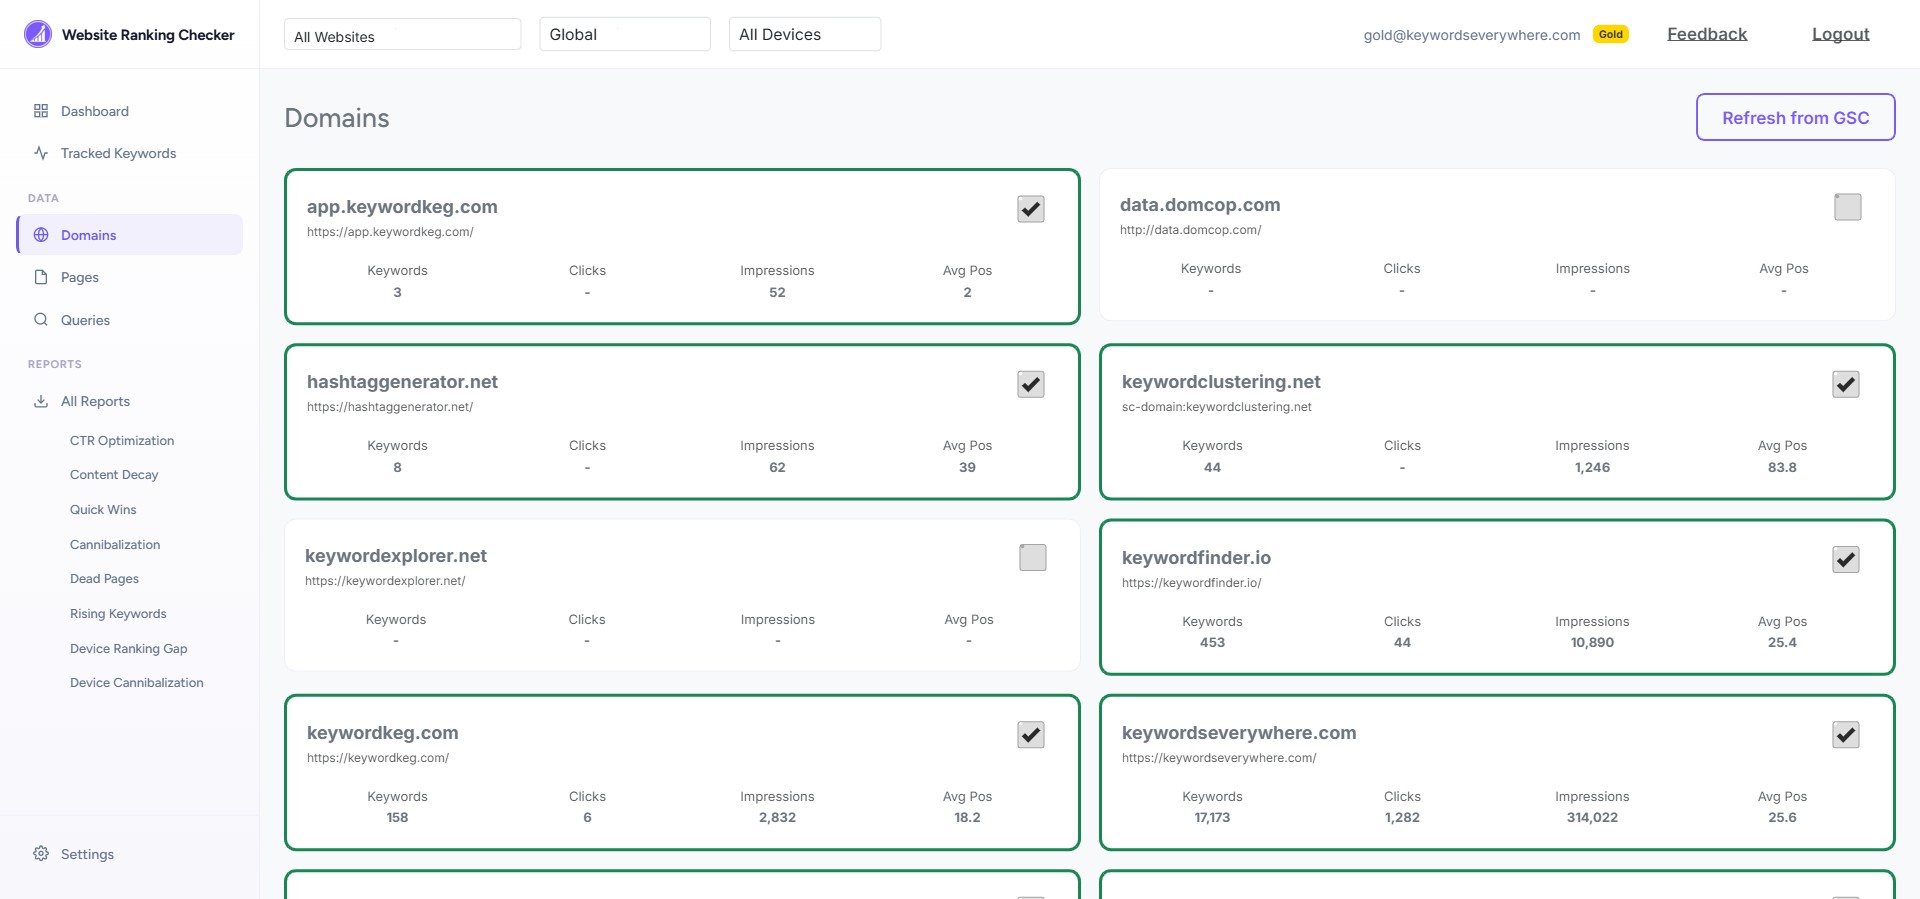The image size is (1920, 899).
Task: Click the Domains page heading
Action: pos(337,118)
